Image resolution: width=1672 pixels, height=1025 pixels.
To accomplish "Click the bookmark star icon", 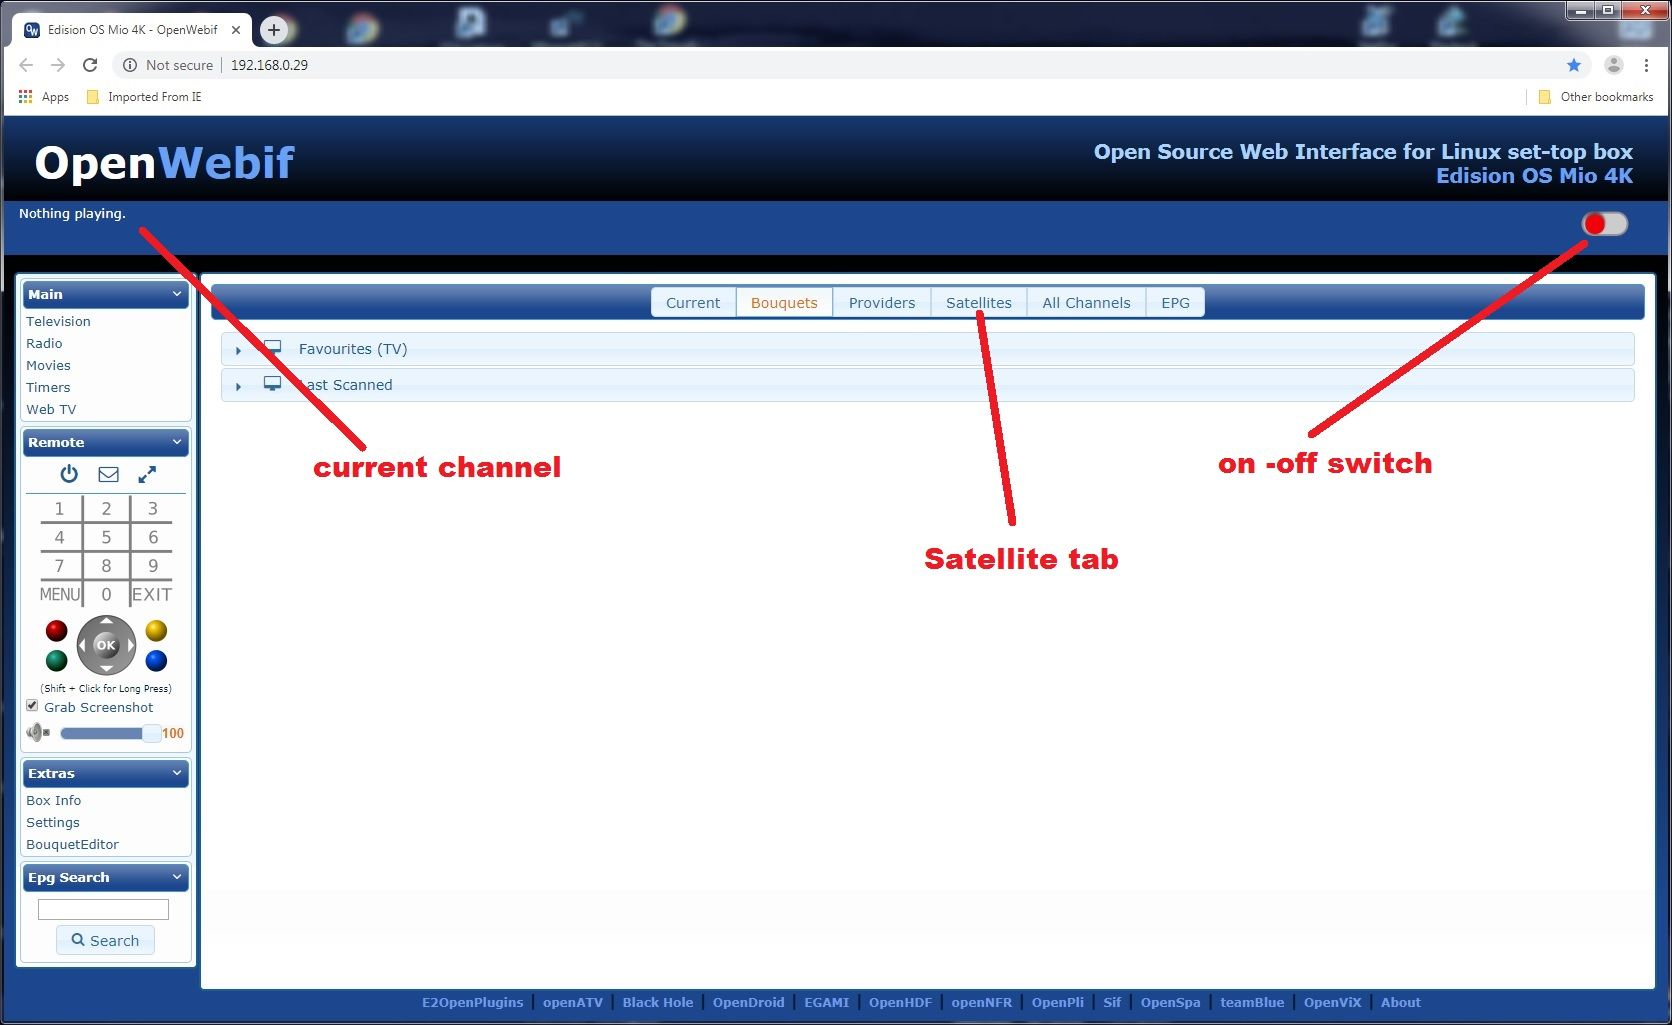I will click(1574, 65).
